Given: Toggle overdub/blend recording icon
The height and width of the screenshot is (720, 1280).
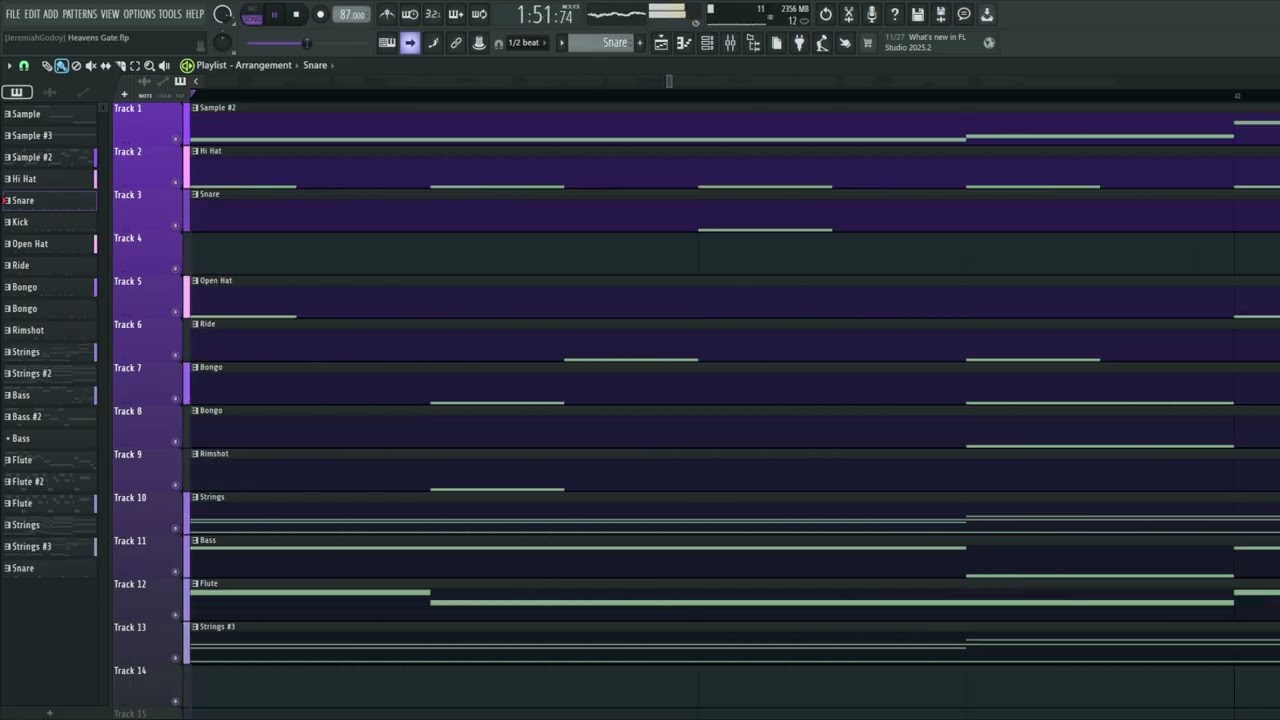Looking at the screenshot, I should pos(456,14).
